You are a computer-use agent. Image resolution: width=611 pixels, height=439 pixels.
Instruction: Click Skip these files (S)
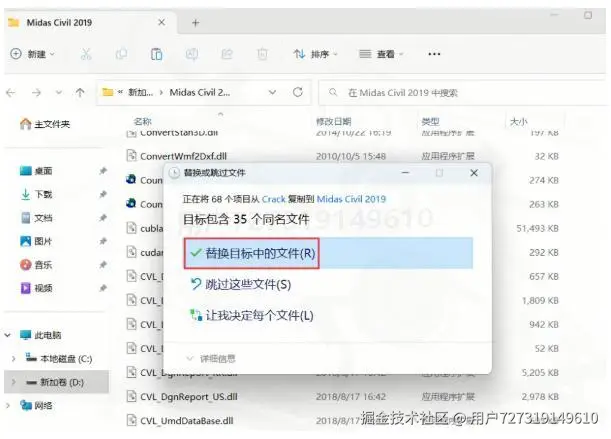coord(240,285)
